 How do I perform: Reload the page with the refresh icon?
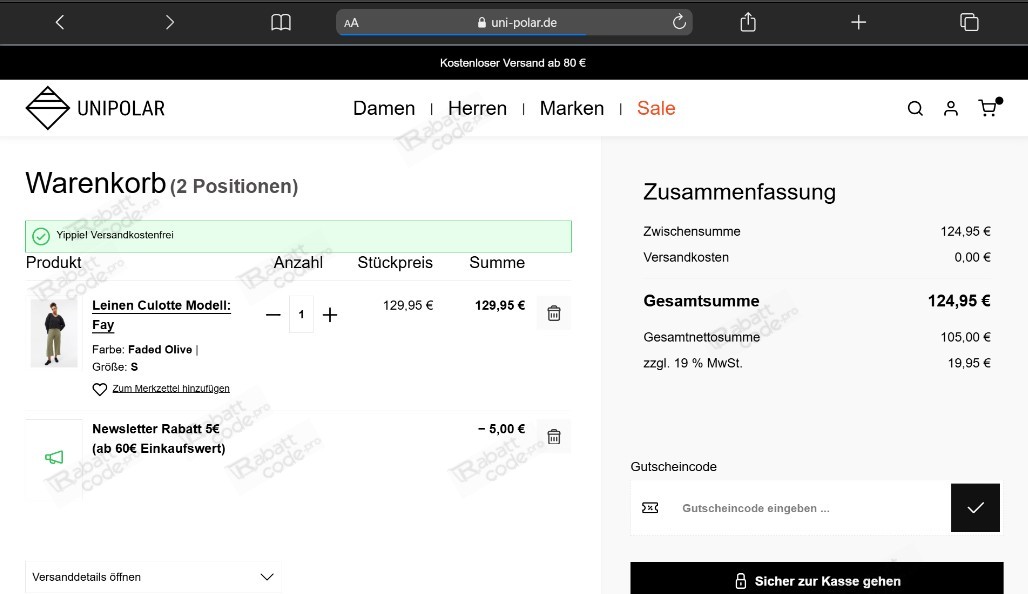(679, 22)
